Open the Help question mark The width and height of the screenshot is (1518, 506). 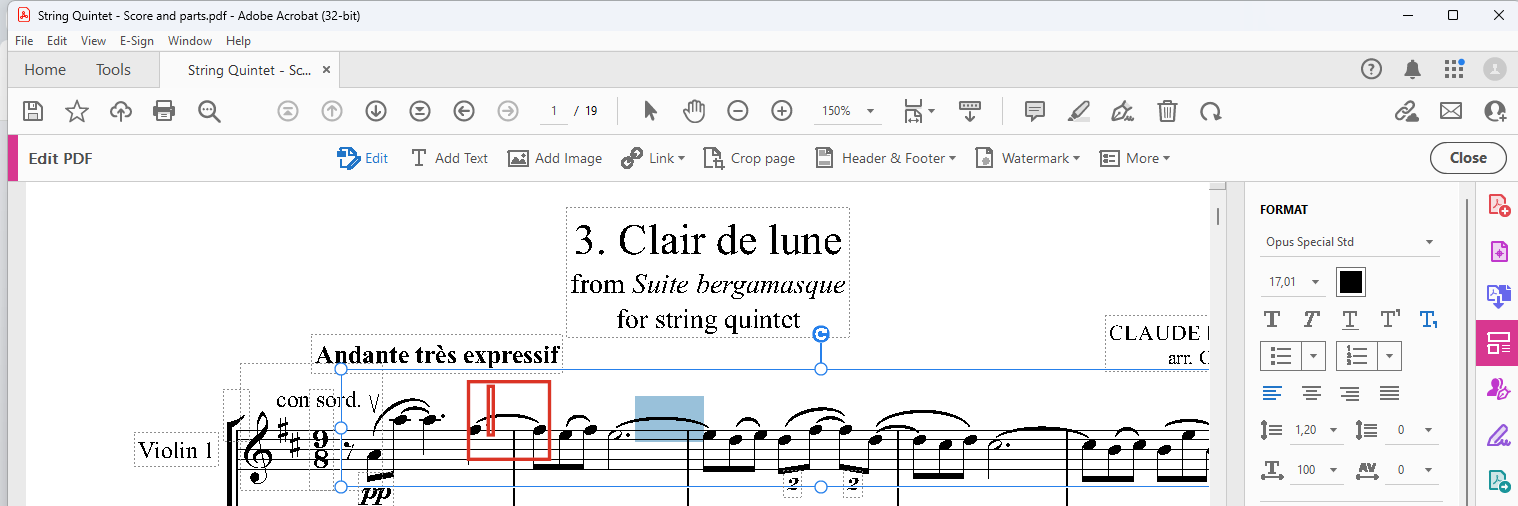click(1371, 69)
